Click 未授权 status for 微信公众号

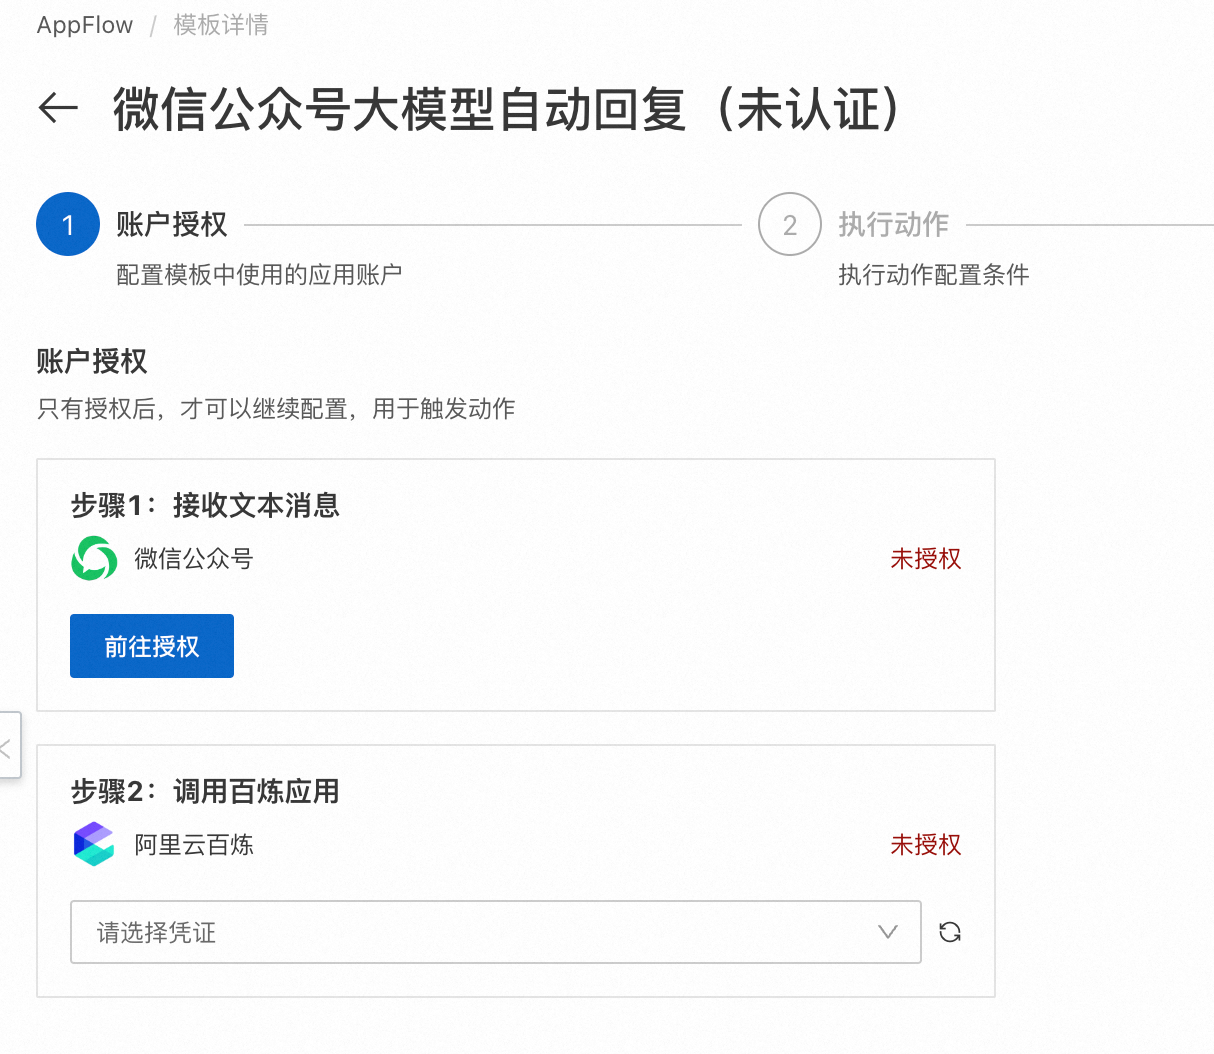coord(925,559)
